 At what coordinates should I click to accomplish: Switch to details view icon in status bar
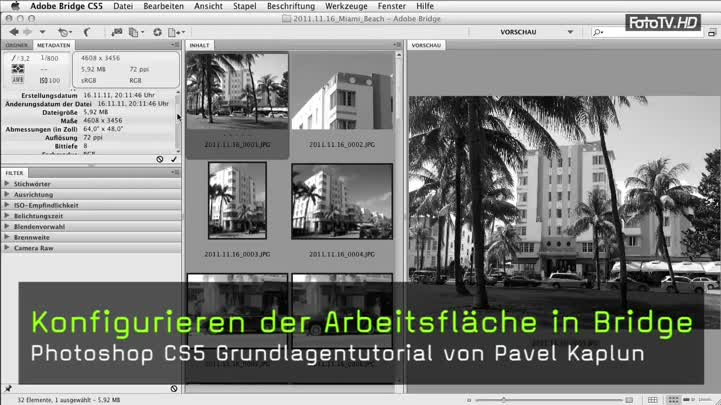pyautogui.click(x=689, y=400)
